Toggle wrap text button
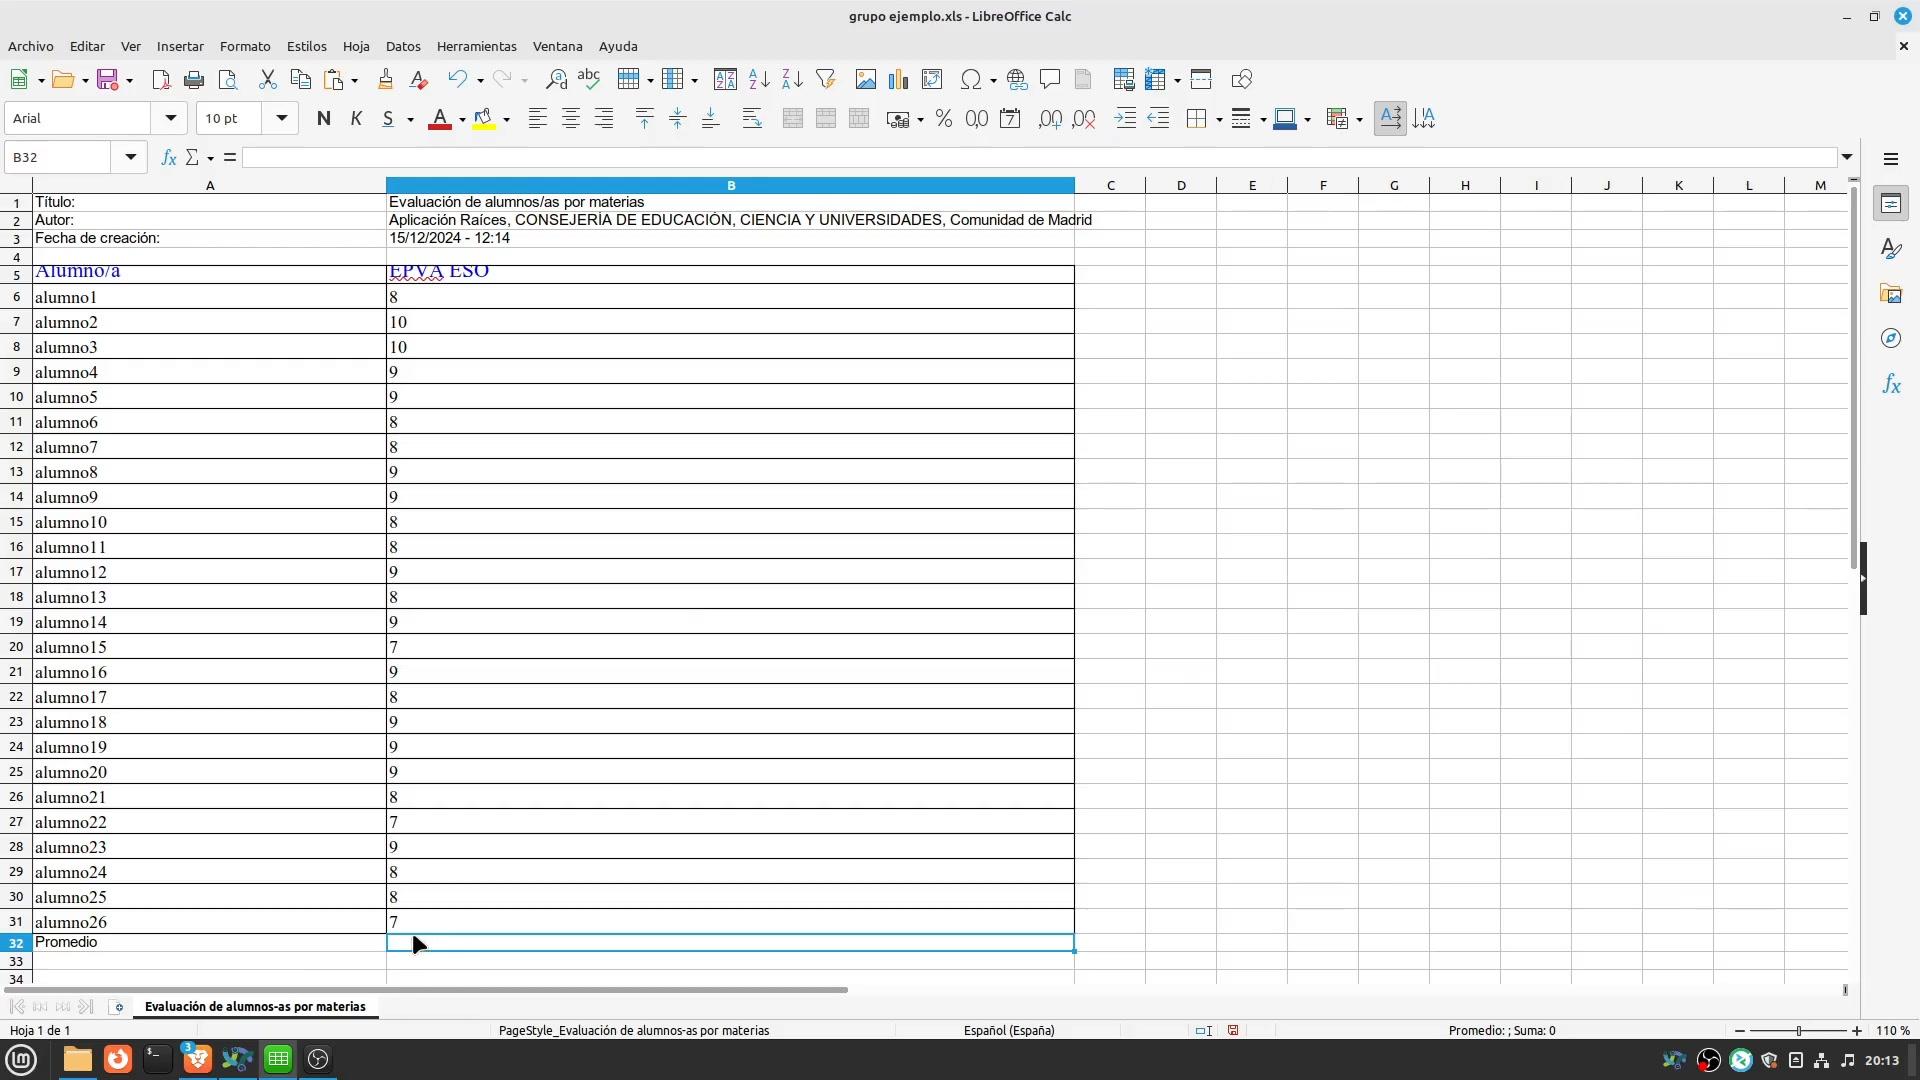Viewport: 1920px width, 1080px height. coord(752,119)
